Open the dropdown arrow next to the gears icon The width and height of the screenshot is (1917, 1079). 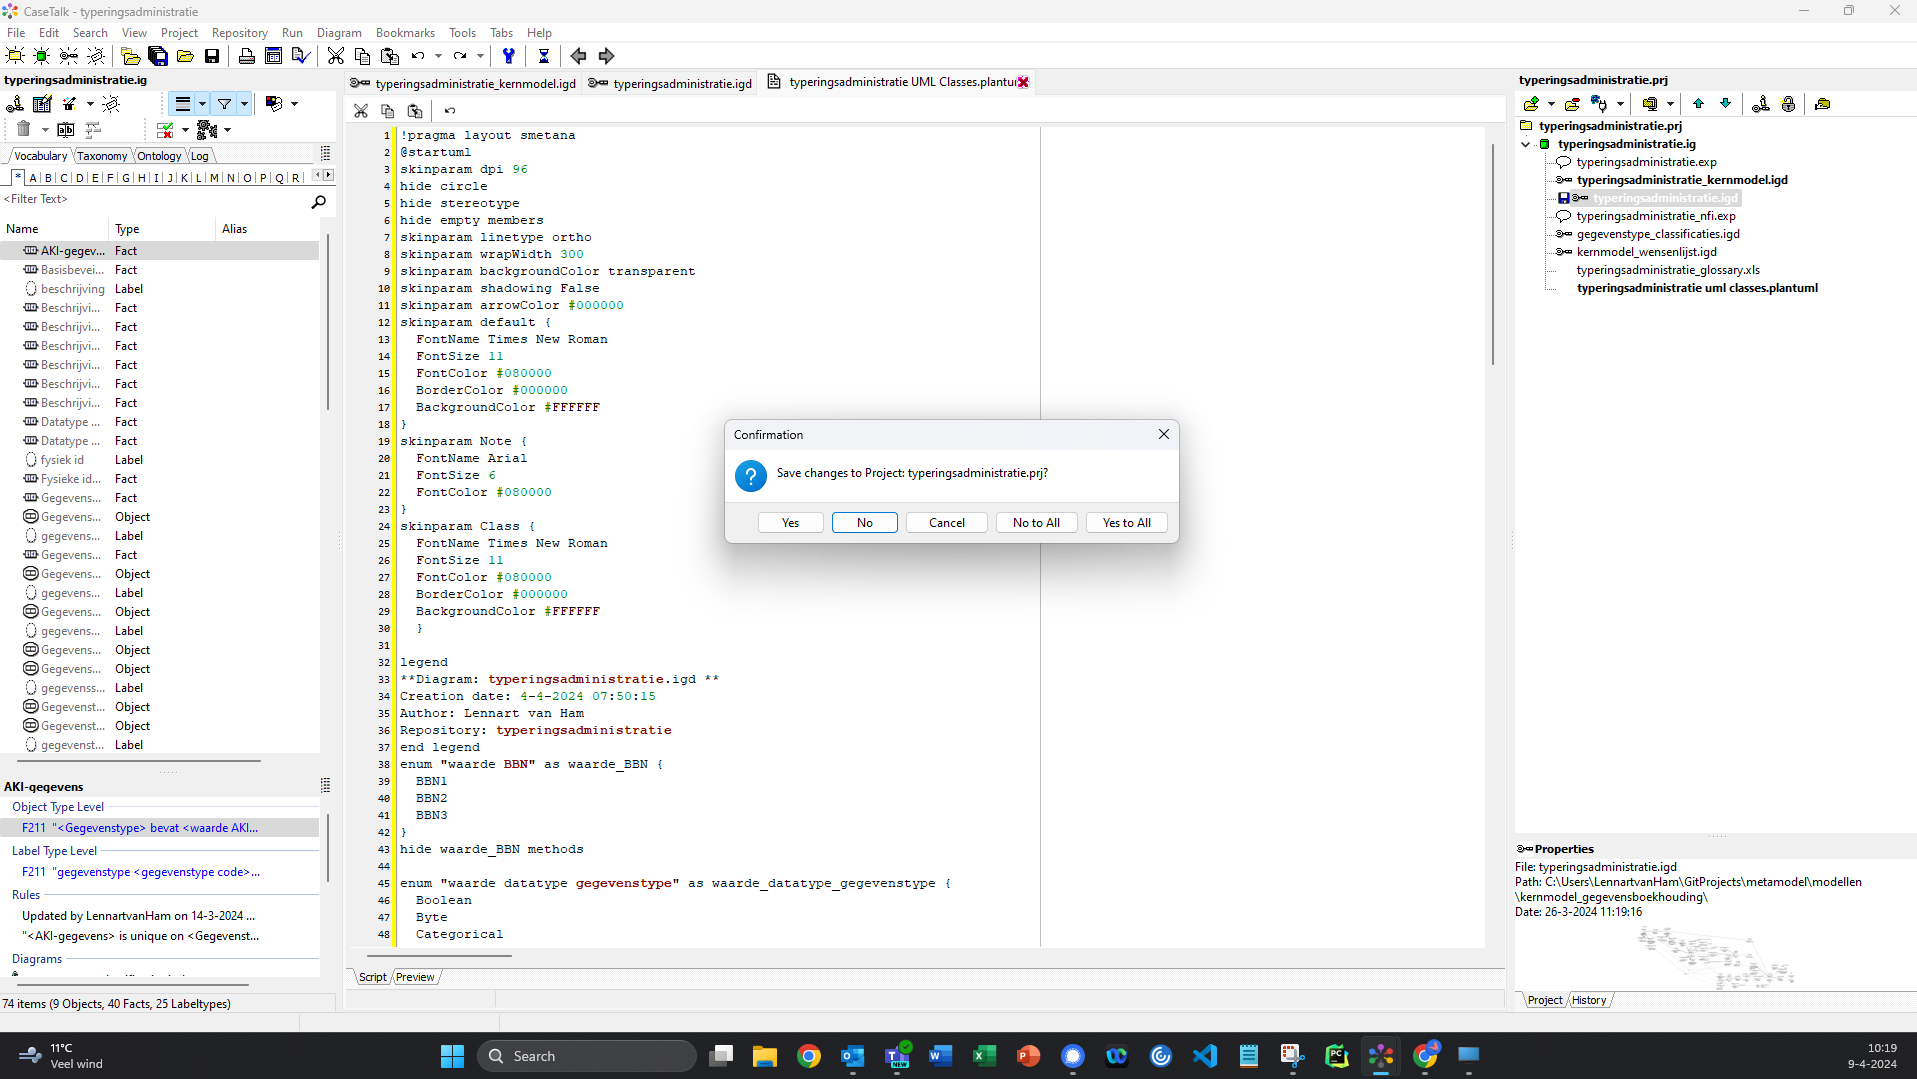(x=228, y=130)
